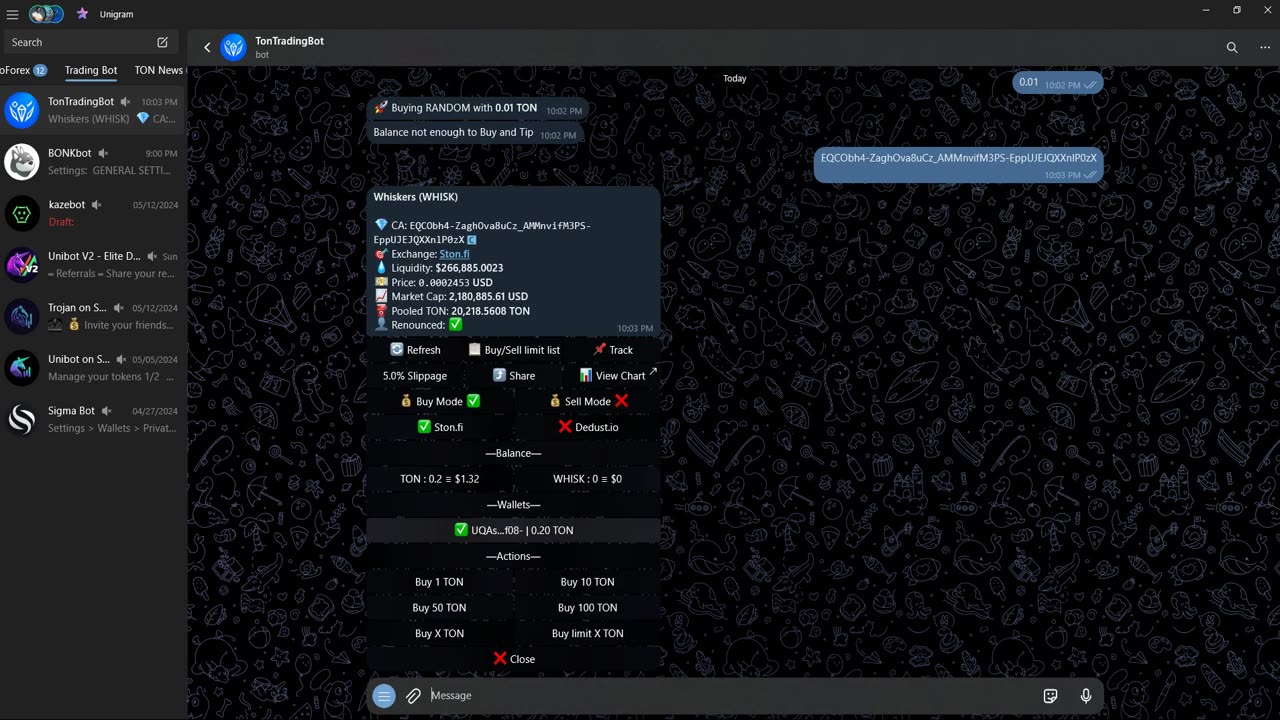1280x720 pixels.
Task: Click the WHISK : 0 = $0 balance
Action: click(x=588, y=479)
